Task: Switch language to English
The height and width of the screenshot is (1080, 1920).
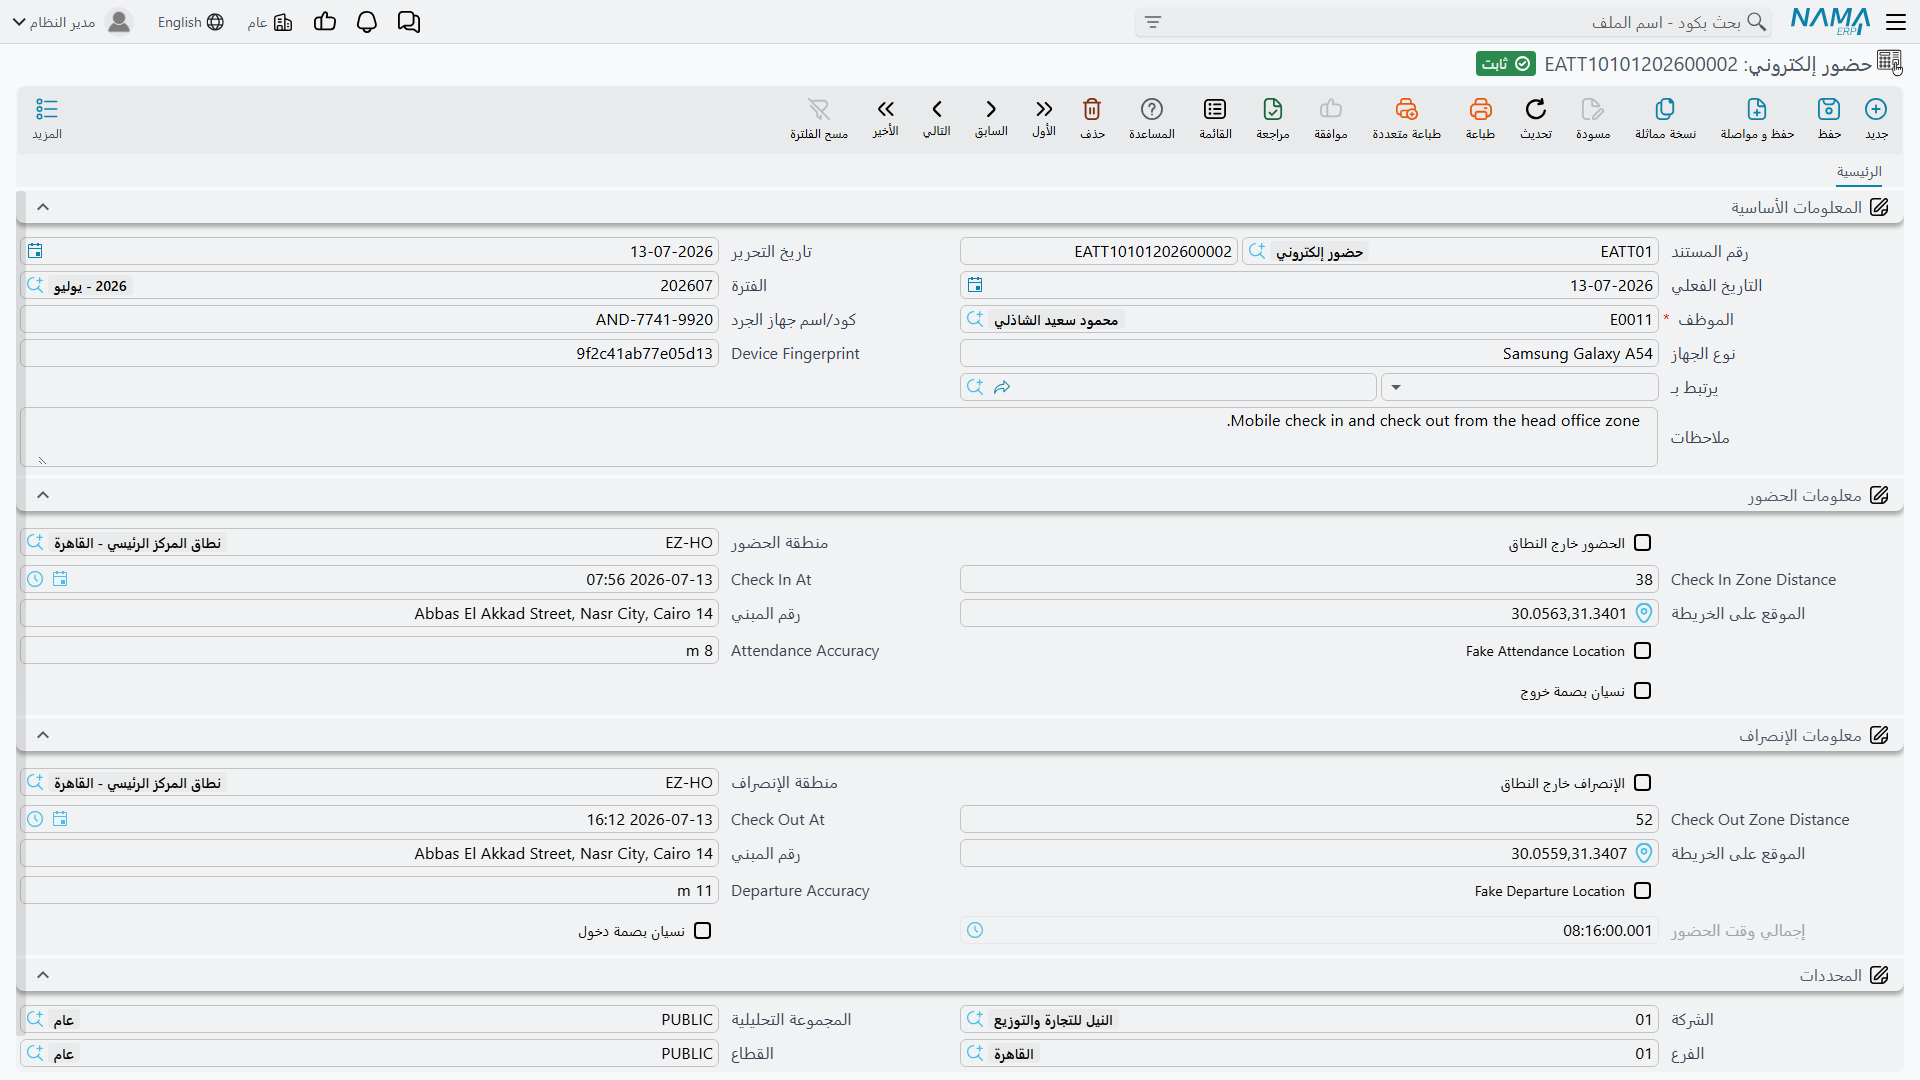Action: pyautogui.click(x=190, y=22)
